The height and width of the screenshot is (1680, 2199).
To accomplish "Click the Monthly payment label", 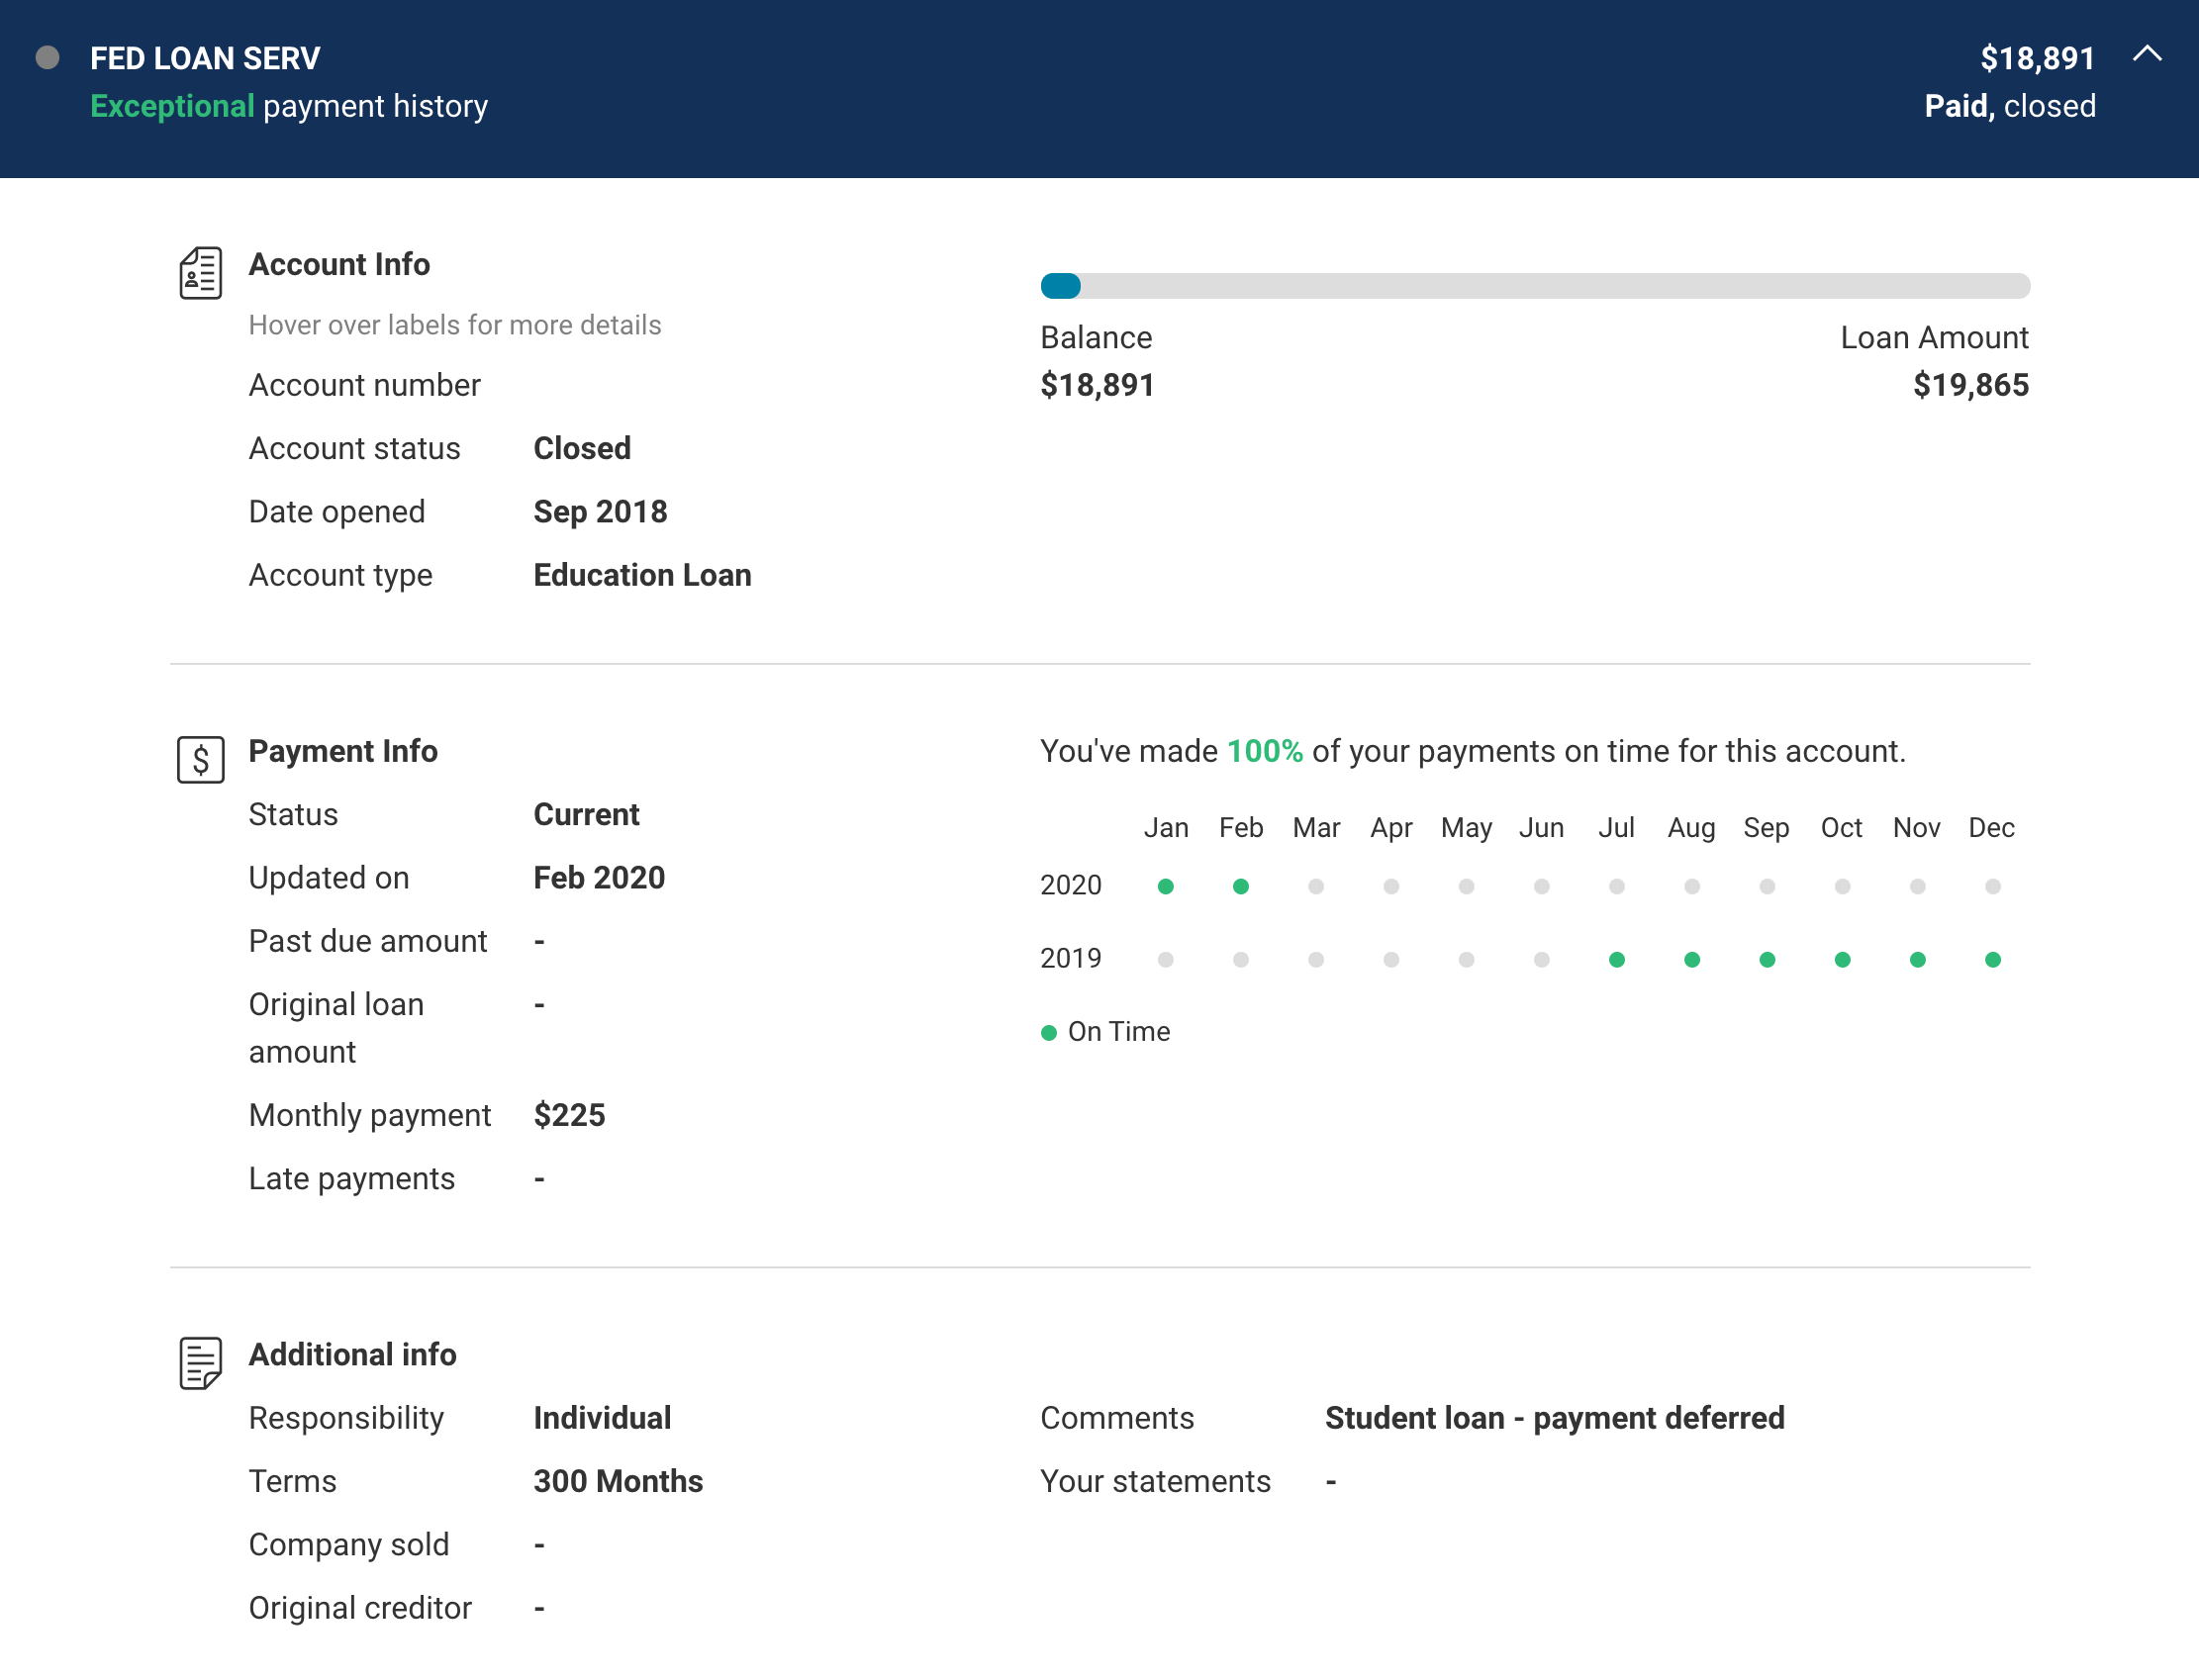I will click(x=369, y=1115).
